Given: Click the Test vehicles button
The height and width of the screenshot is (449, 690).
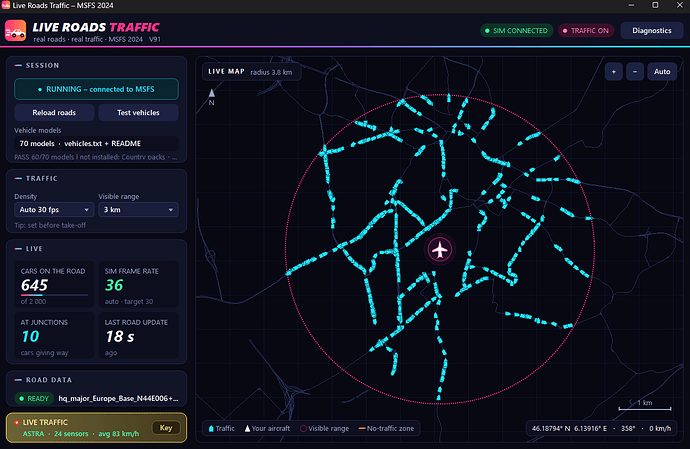Looking at the screenshot, I should [138, 113].
